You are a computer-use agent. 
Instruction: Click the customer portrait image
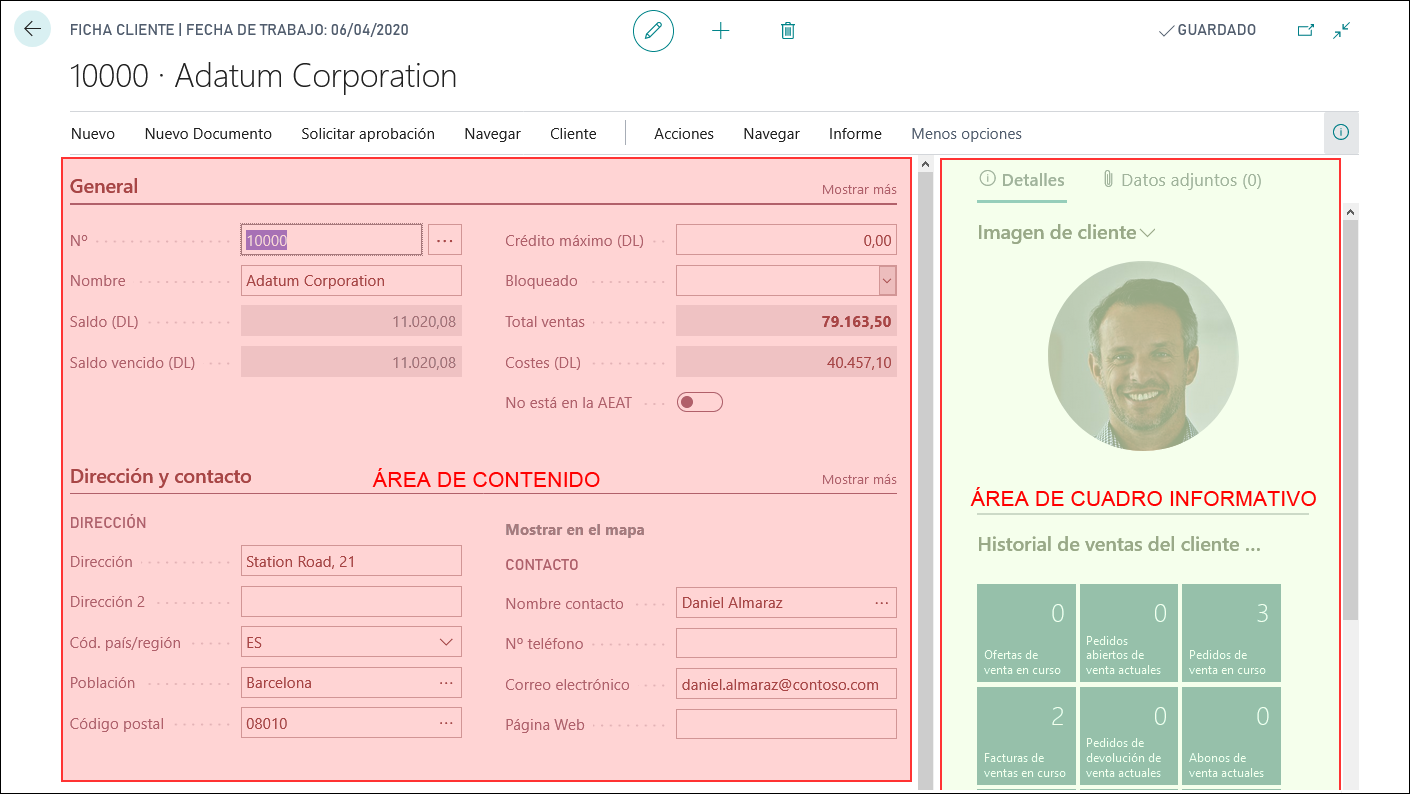click(1143, 356)
